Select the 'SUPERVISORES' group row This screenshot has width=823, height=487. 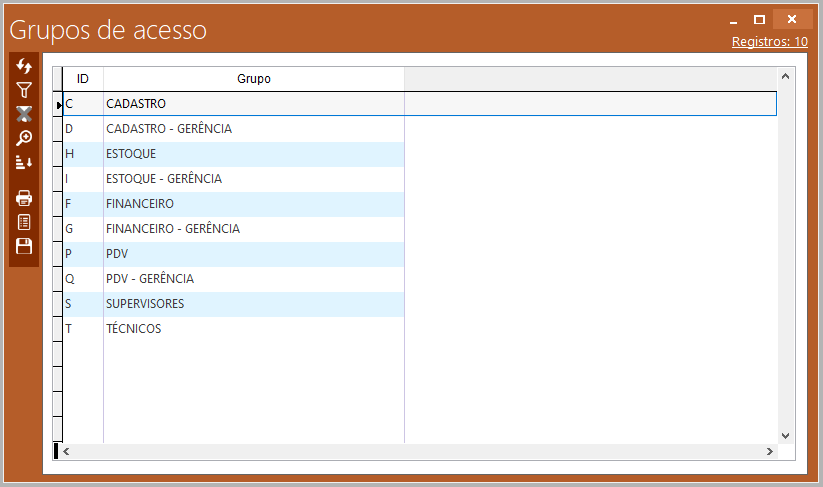pyautogui.click(x=145, y=304)
